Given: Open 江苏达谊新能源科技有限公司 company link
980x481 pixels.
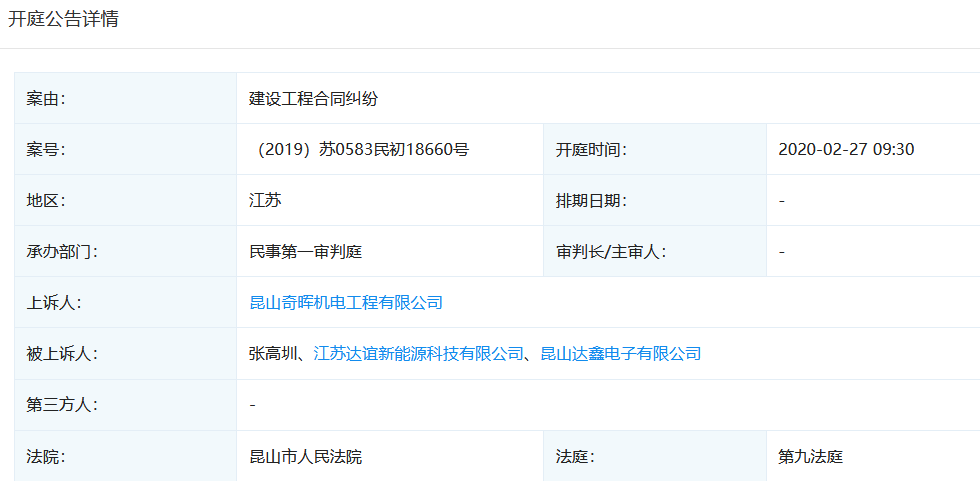Looking at the screenshot, I should (418, 354).
